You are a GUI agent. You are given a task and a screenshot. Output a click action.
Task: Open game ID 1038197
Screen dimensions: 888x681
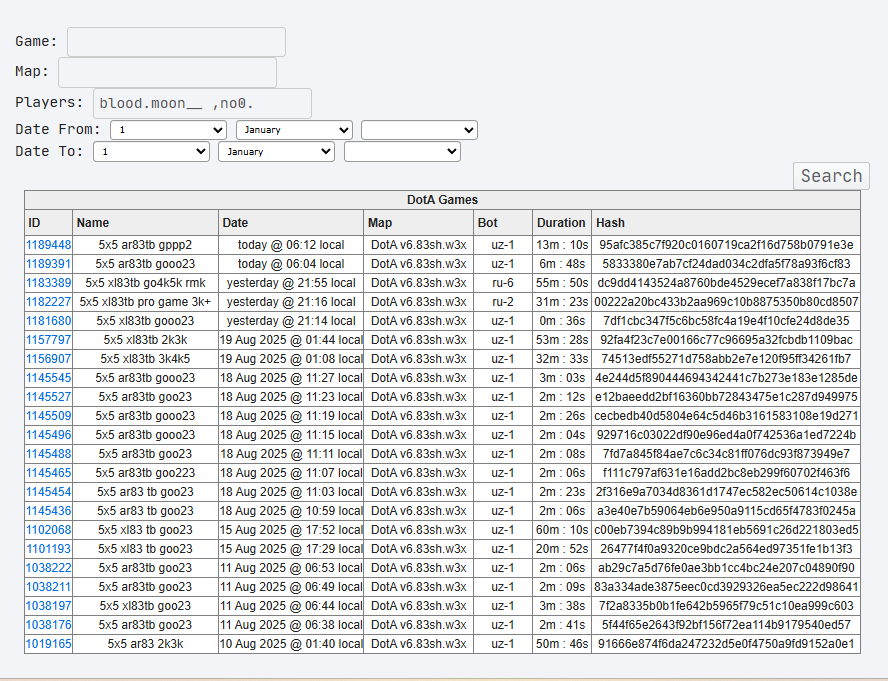[x=49, y=606]
